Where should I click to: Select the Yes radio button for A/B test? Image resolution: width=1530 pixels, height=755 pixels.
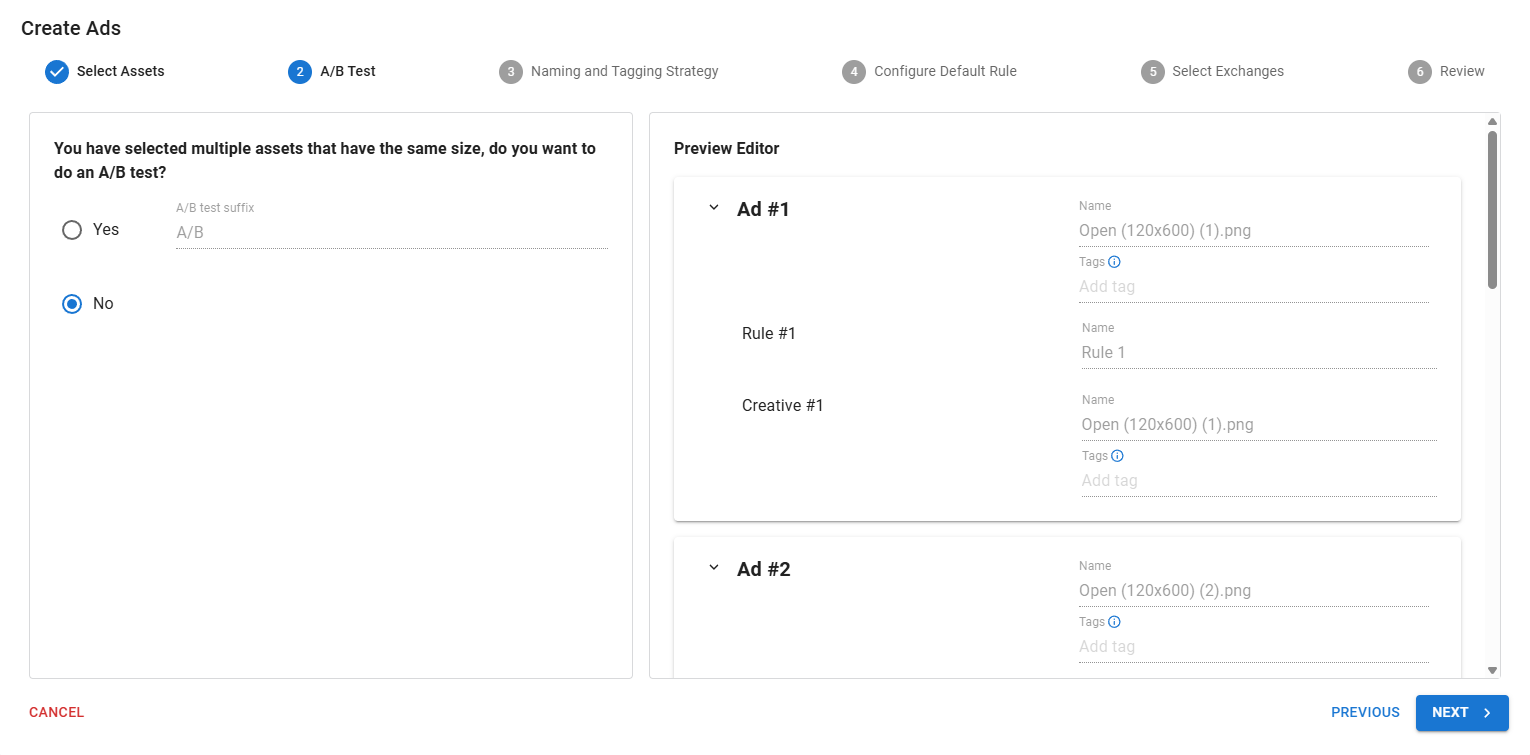tap(72, 230)
